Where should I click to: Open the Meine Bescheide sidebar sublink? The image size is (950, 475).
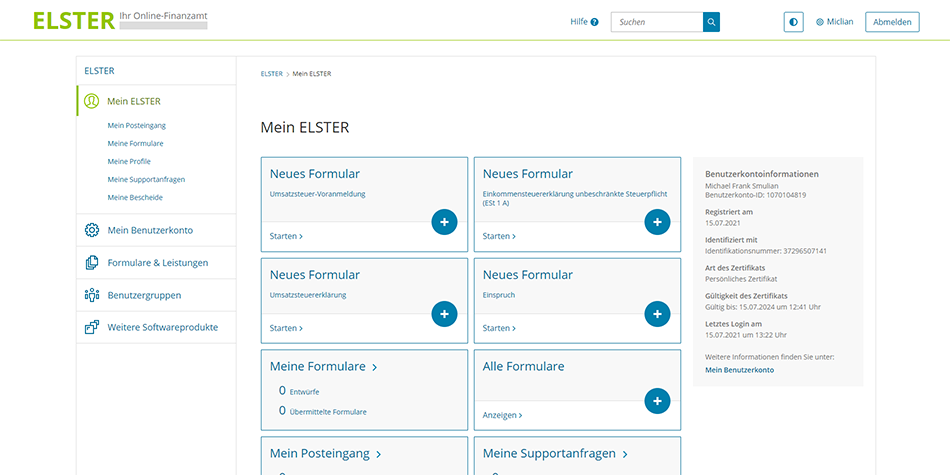click(x=135, y=198)
